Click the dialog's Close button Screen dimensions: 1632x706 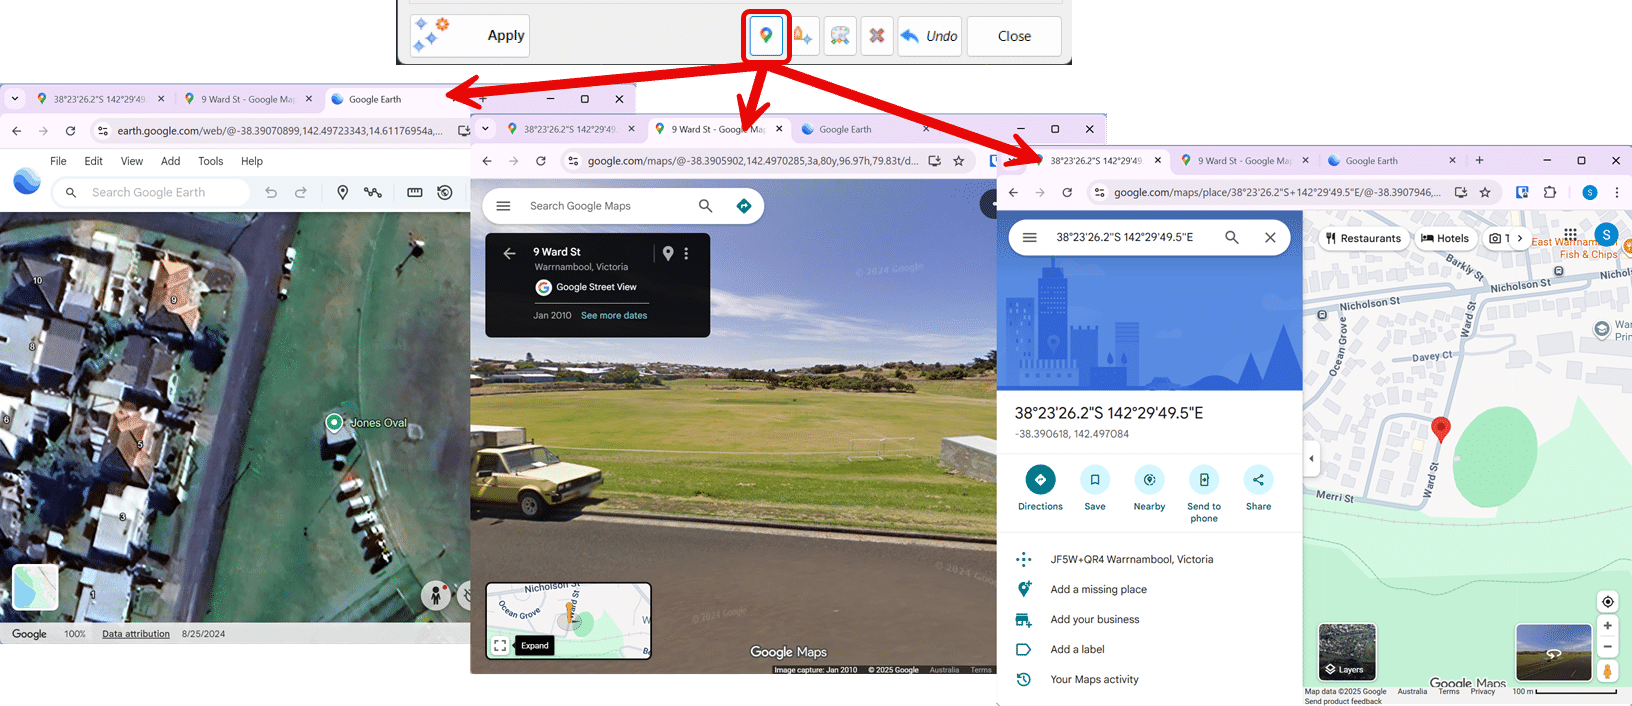(x=1014, y=36)
